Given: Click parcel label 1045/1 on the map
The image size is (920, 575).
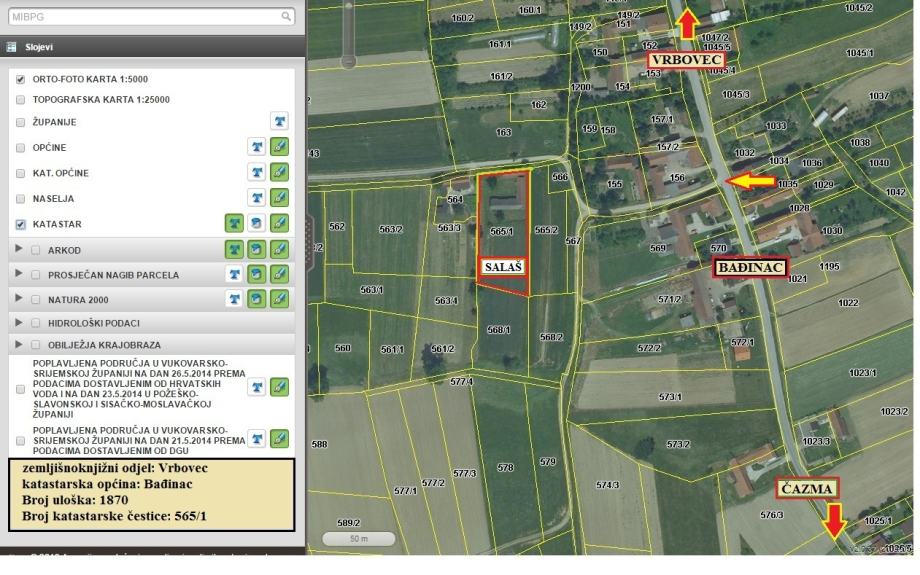Looking at the screenshot, I should pyautogui.click(x=860, y=53).
